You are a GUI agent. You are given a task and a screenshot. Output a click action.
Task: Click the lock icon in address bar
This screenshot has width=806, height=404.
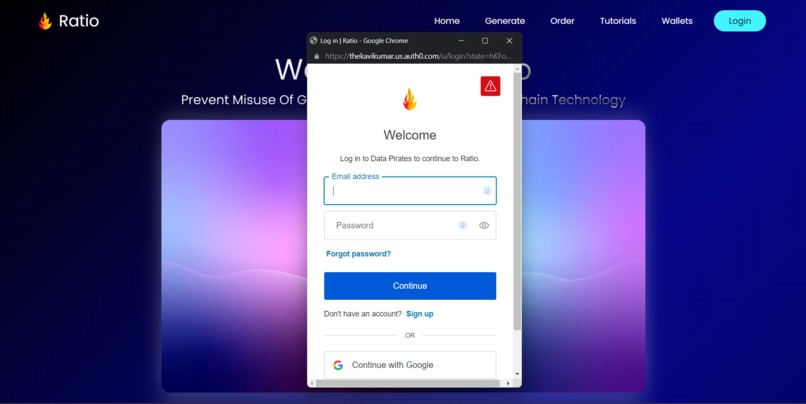[x=317, y=57]
